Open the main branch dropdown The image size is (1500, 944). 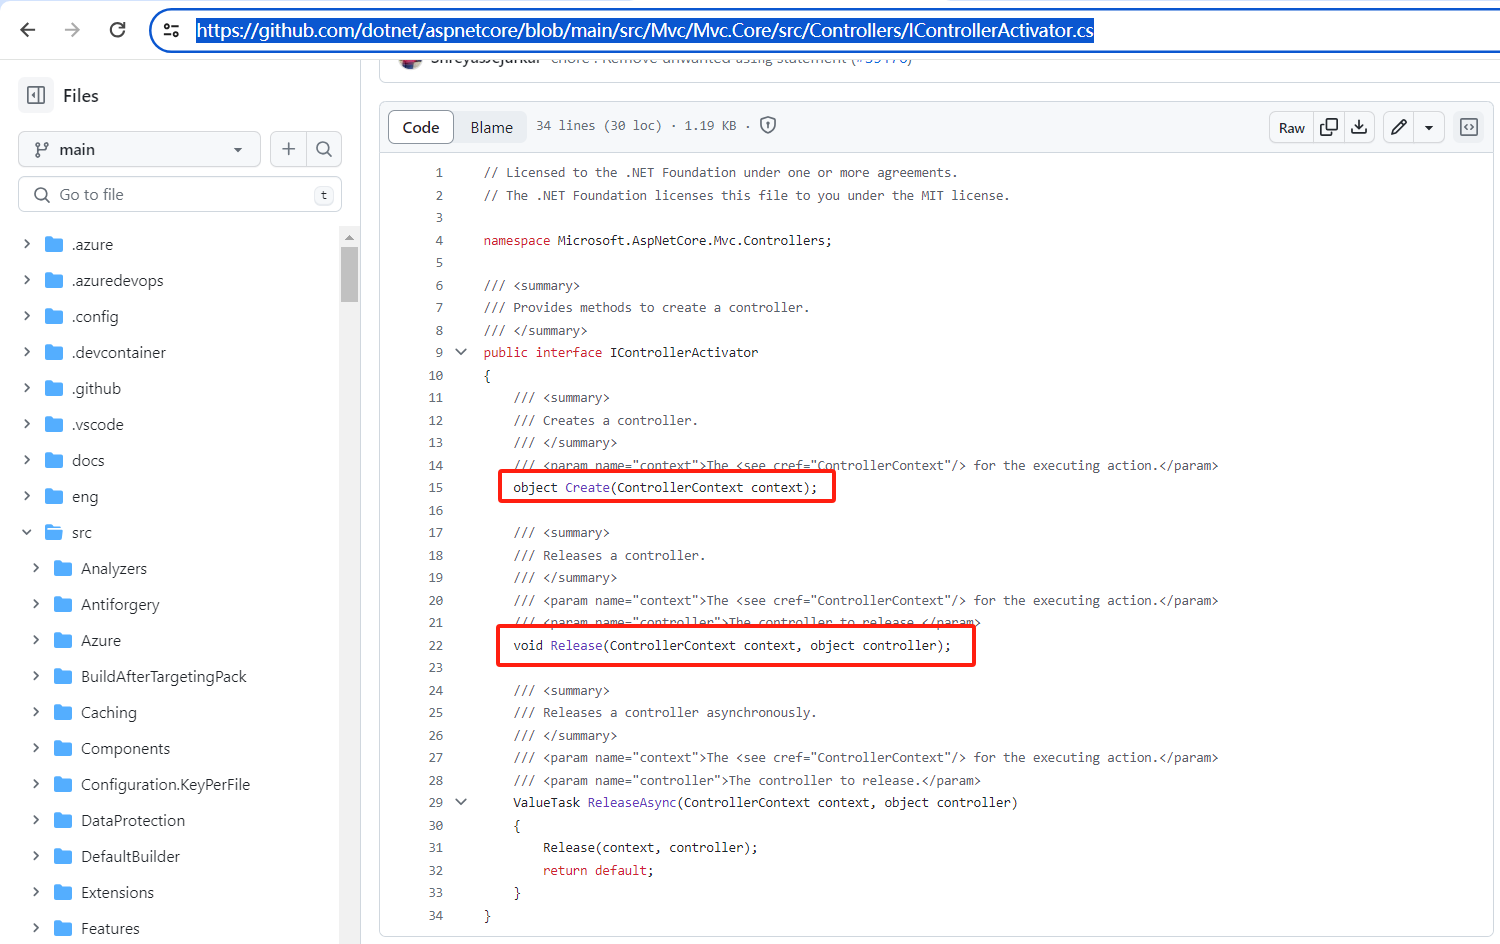tap(139, 149)
